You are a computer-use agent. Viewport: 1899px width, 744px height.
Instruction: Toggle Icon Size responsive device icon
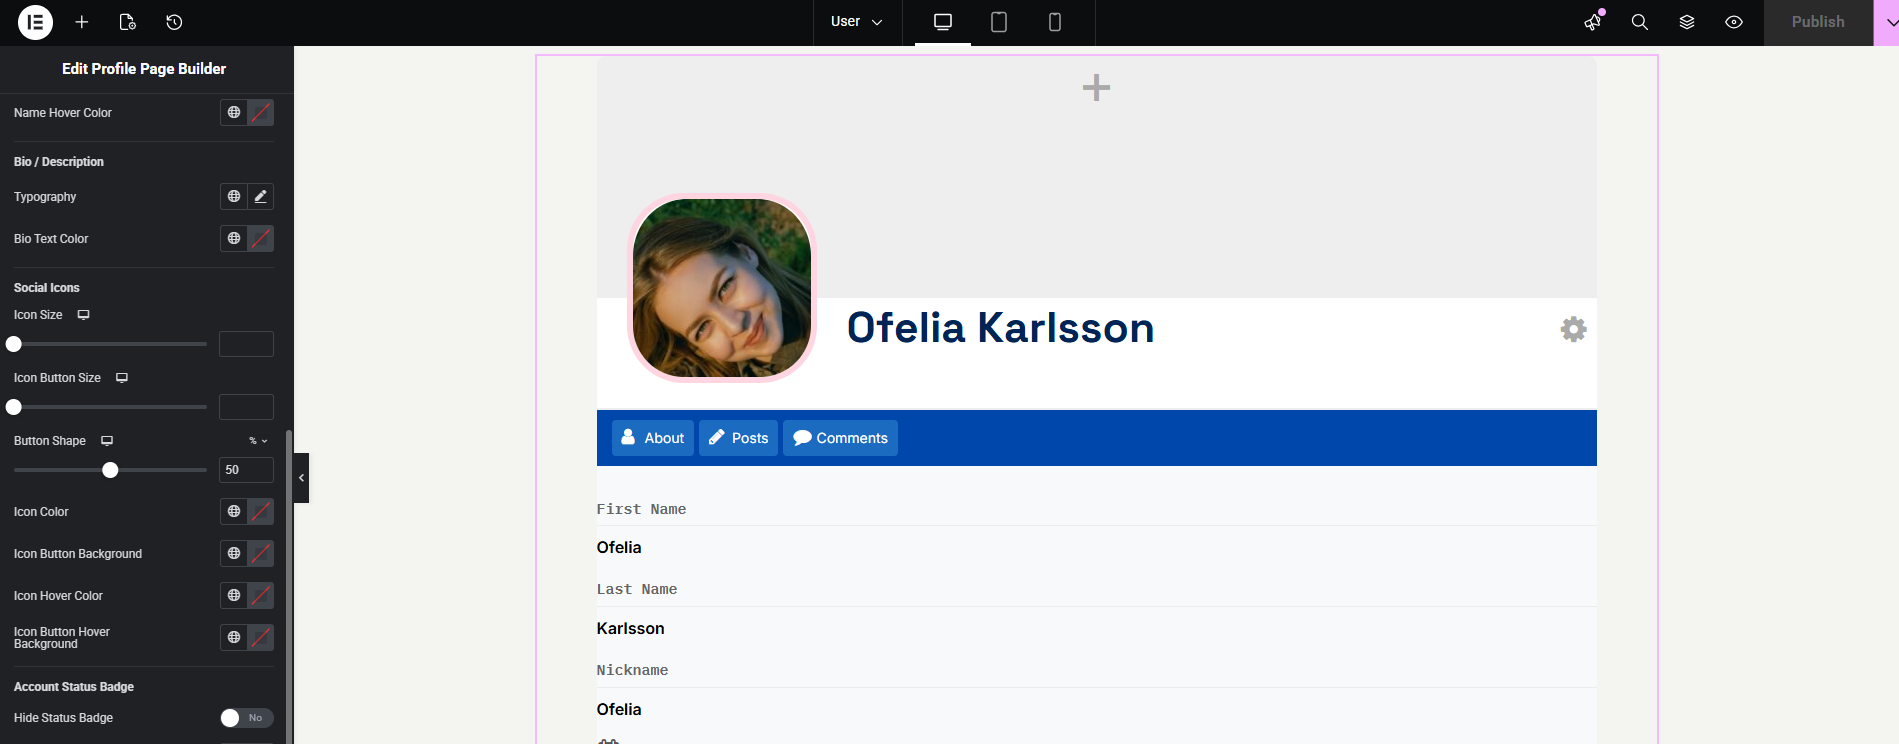(x=84, y=315)
